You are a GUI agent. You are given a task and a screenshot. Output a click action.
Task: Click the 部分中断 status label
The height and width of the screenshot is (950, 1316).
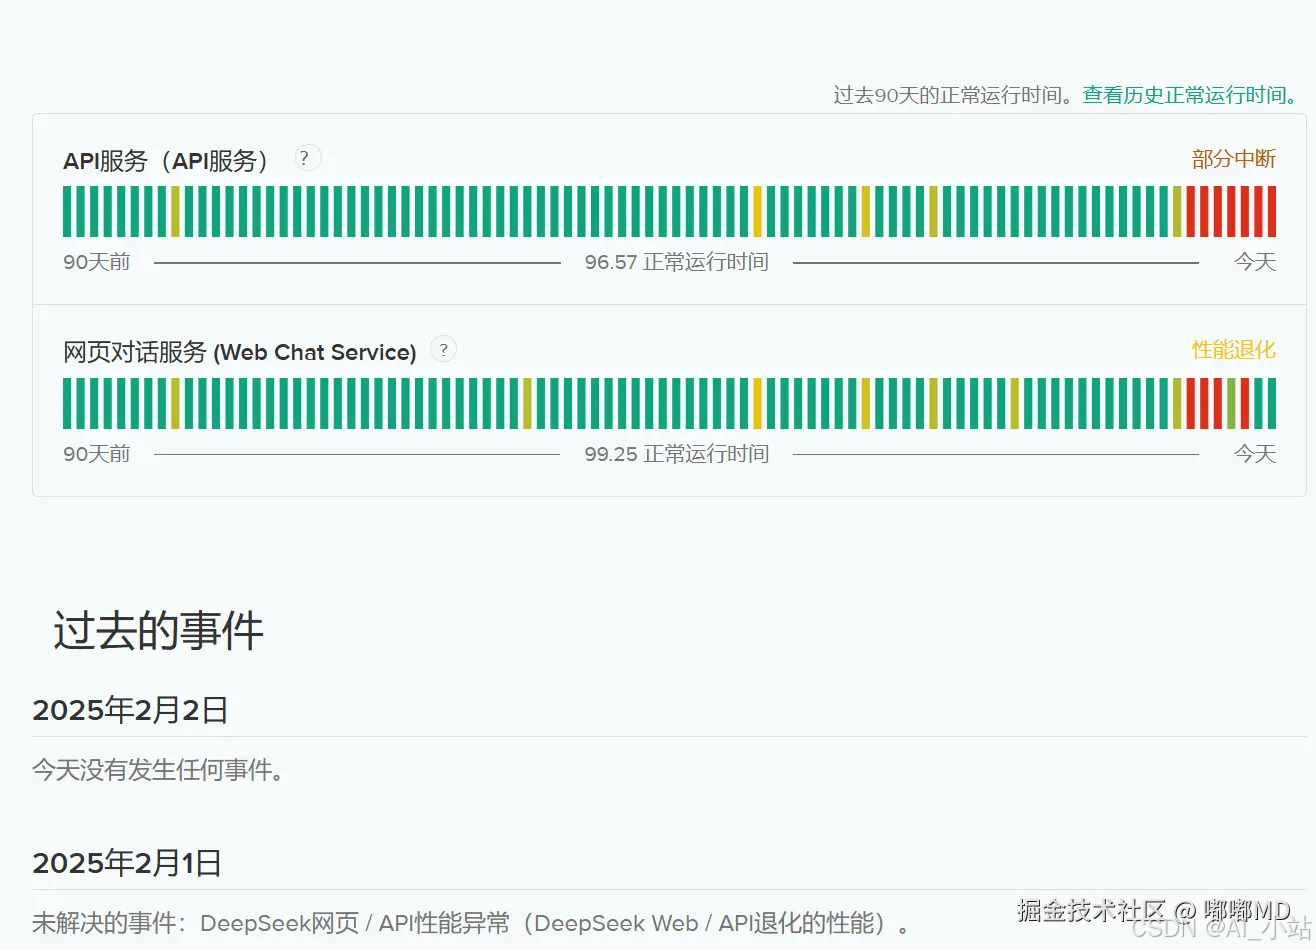pos(1234,159)
